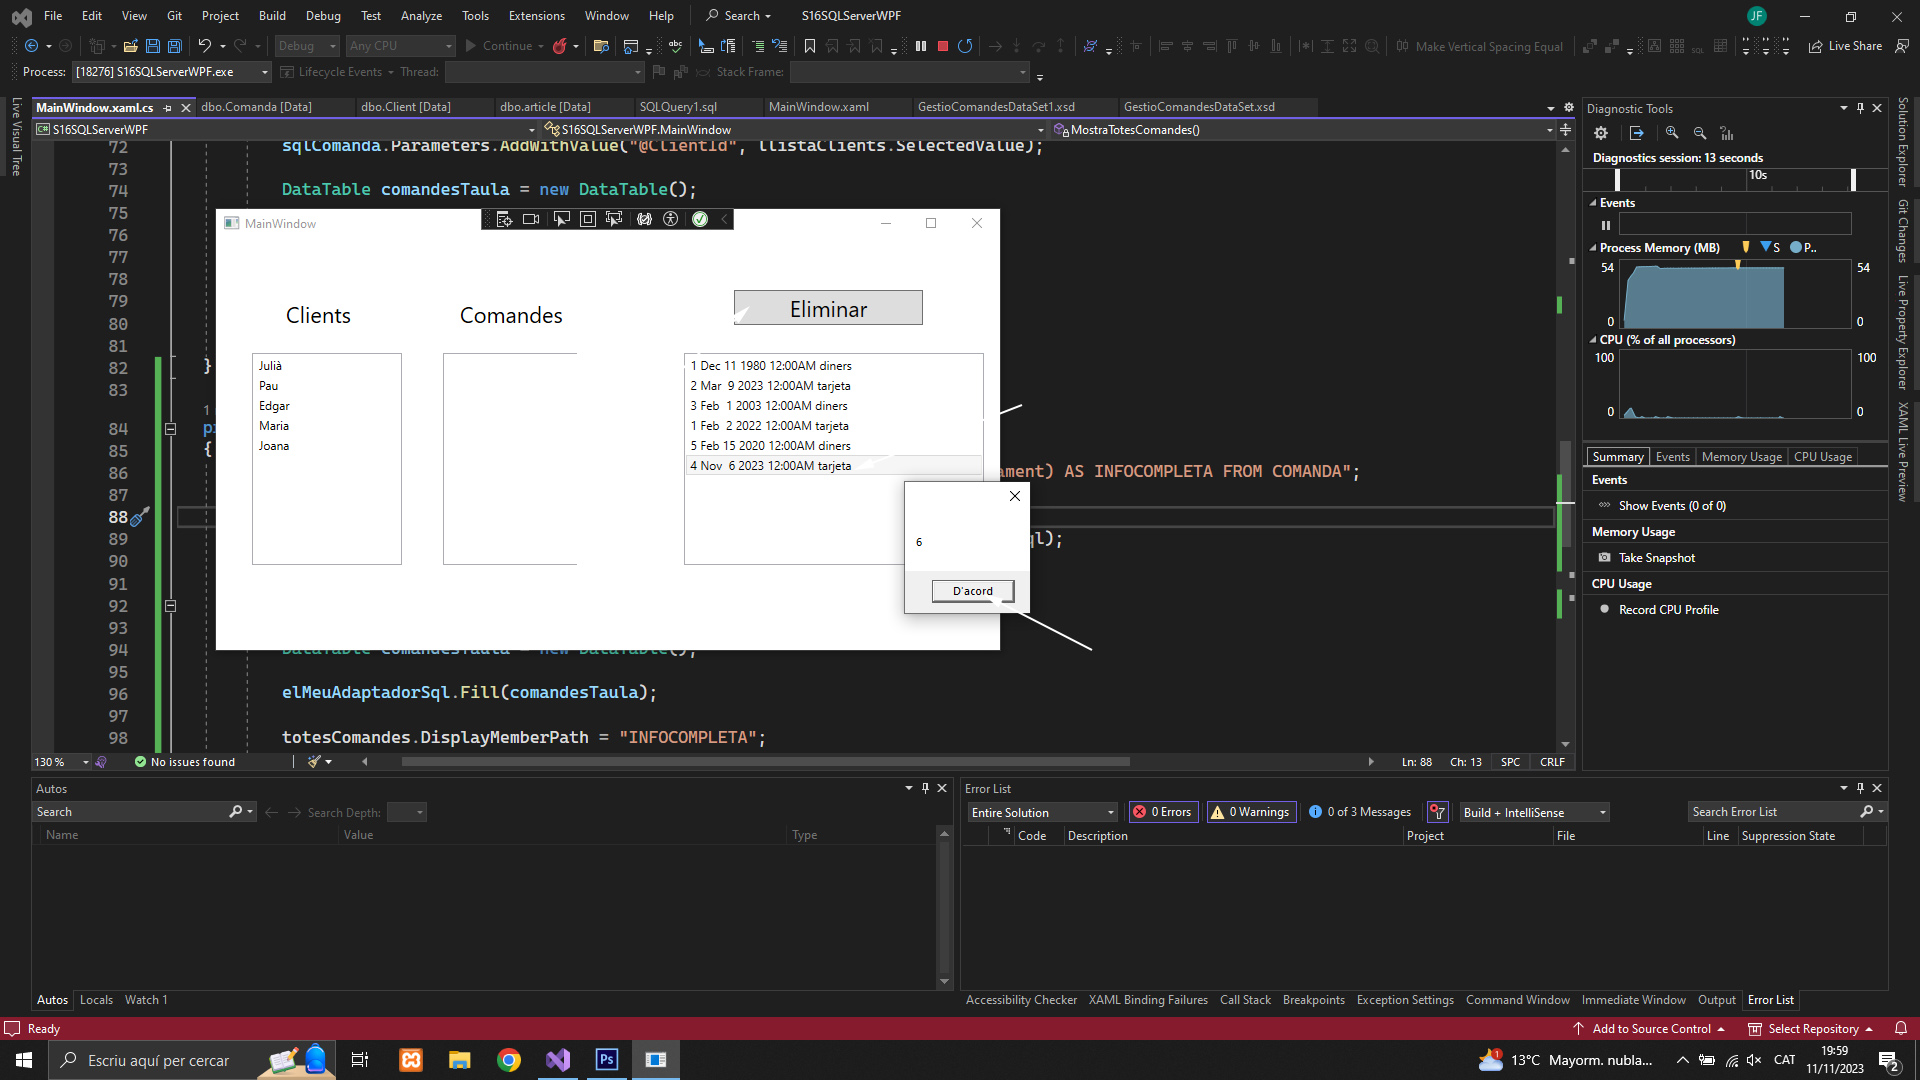The height and width of the screenshot is (1080, 1920).
Task: Open the 130 % zoom level dropdown
Action: pyautogui.click(x=85, y=762)
